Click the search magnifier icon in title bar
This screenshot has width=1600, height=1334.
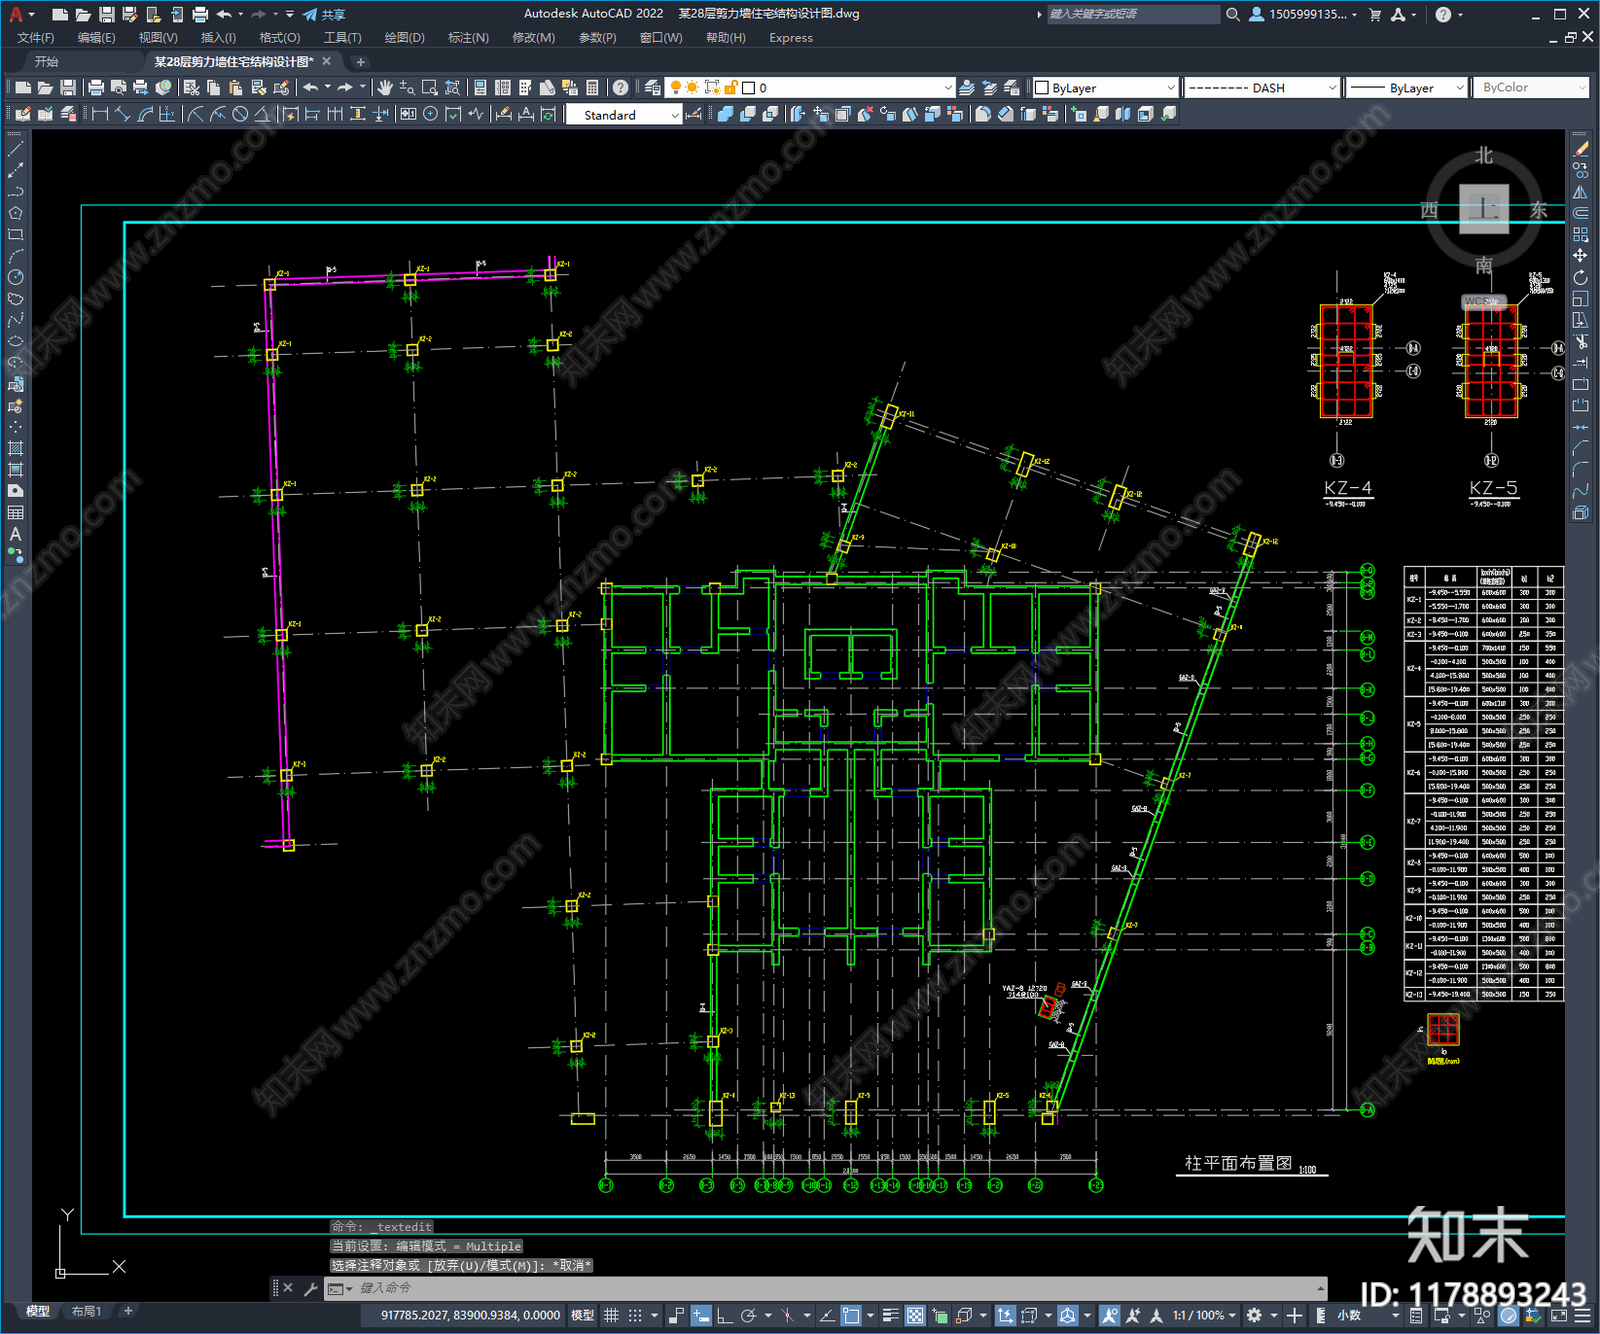pos(1233,14)
